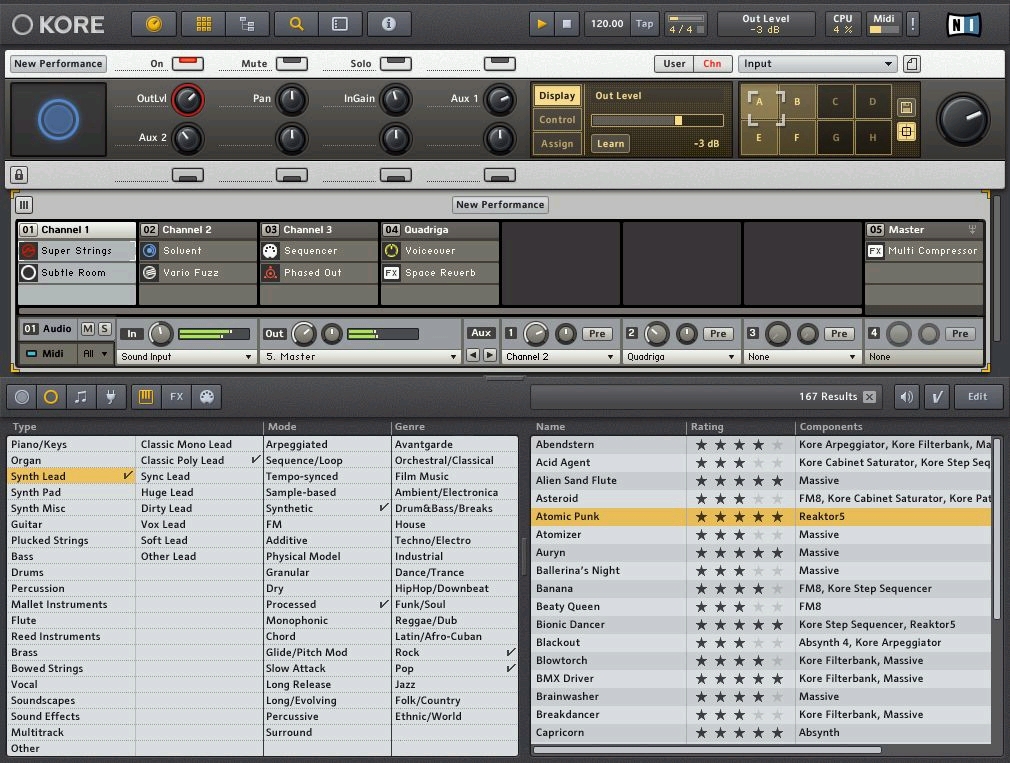
Task: Open the Midi All channel dropdown
Action: (x=95, y=353)
